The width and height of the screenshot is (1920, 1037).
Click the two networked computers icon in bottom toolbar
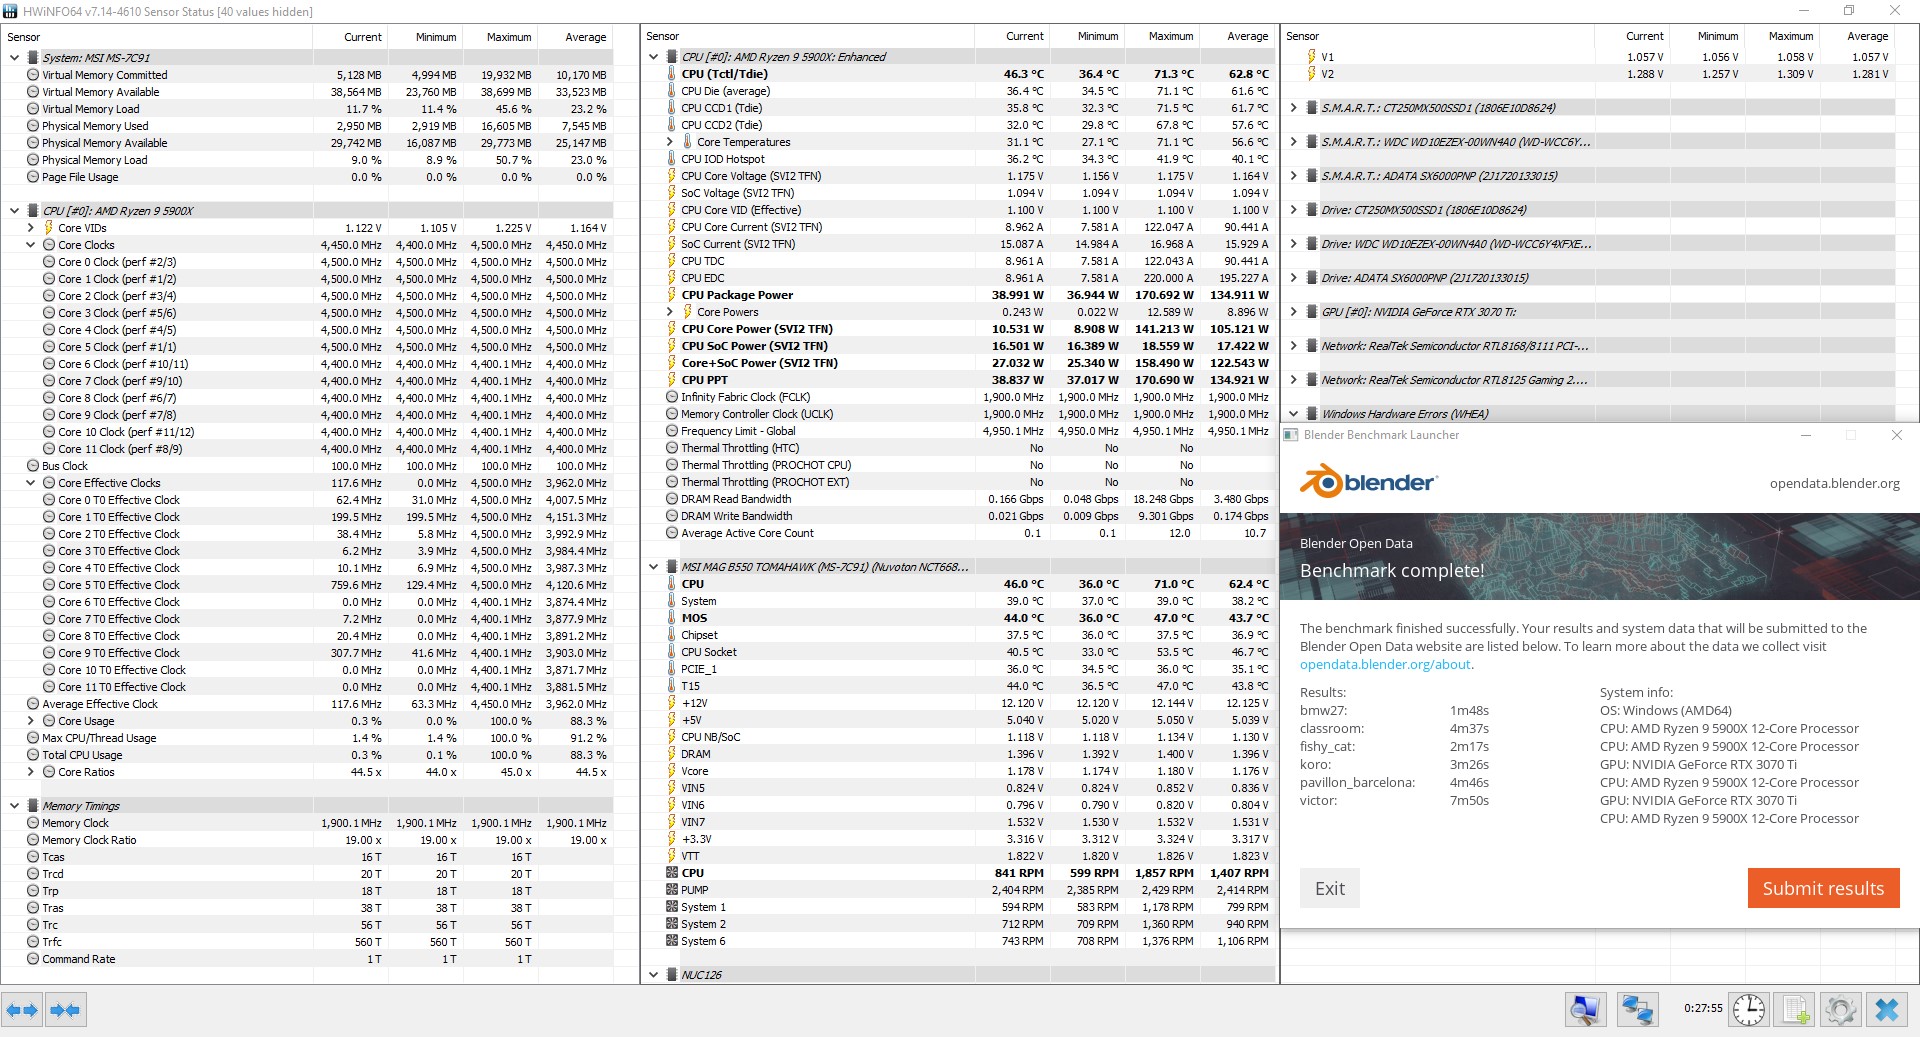pyautogui.click(x=1637, y=1010)
